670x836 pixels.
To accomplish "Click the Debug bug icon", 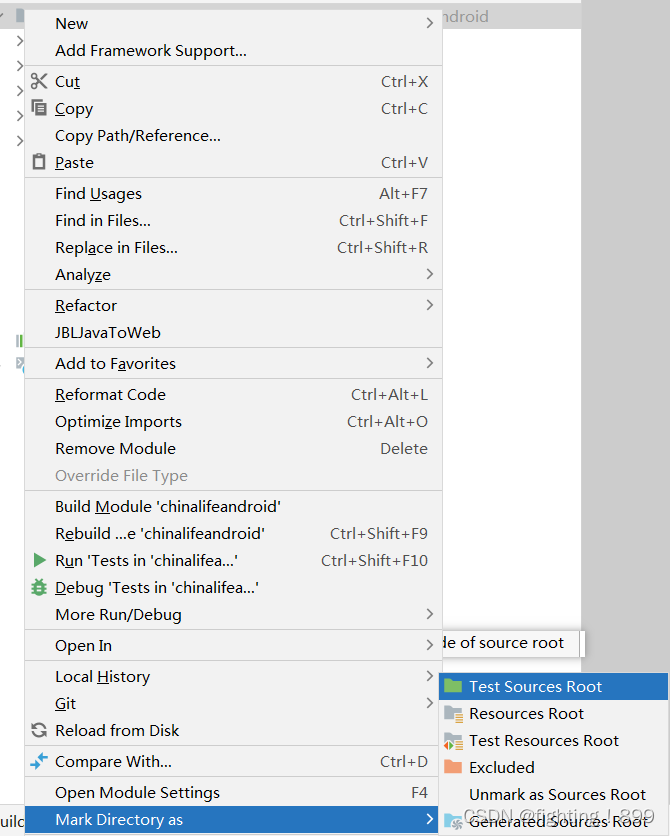I will pyautogui.click(x=39, y=588).
